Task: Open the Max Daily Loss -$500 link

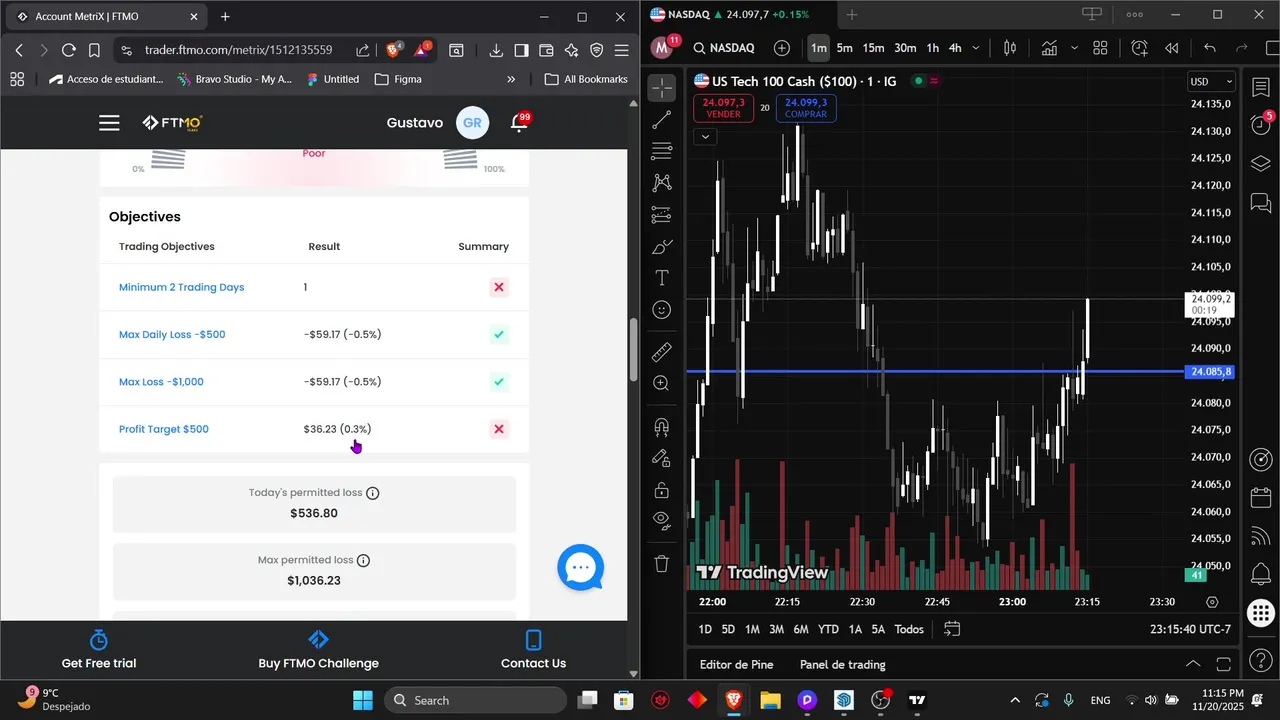Action: (x=172, y=334)
